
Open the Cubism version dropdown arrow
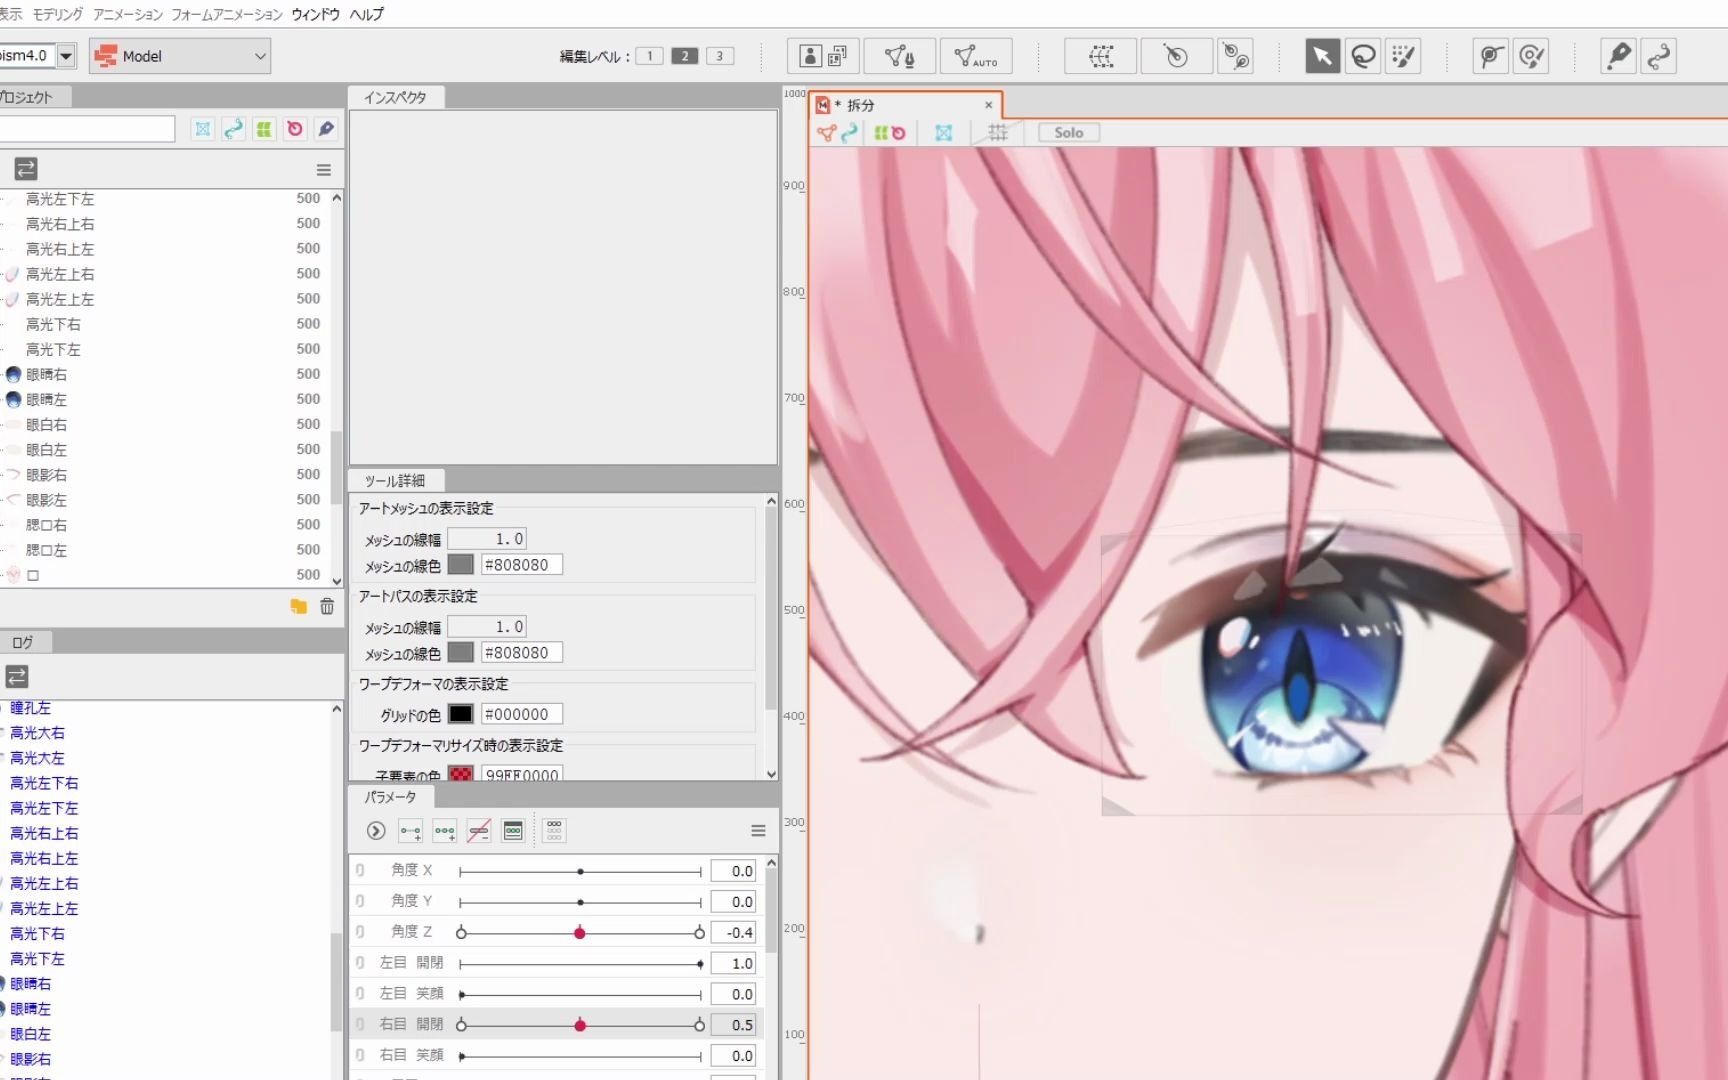tap(66, 56)
